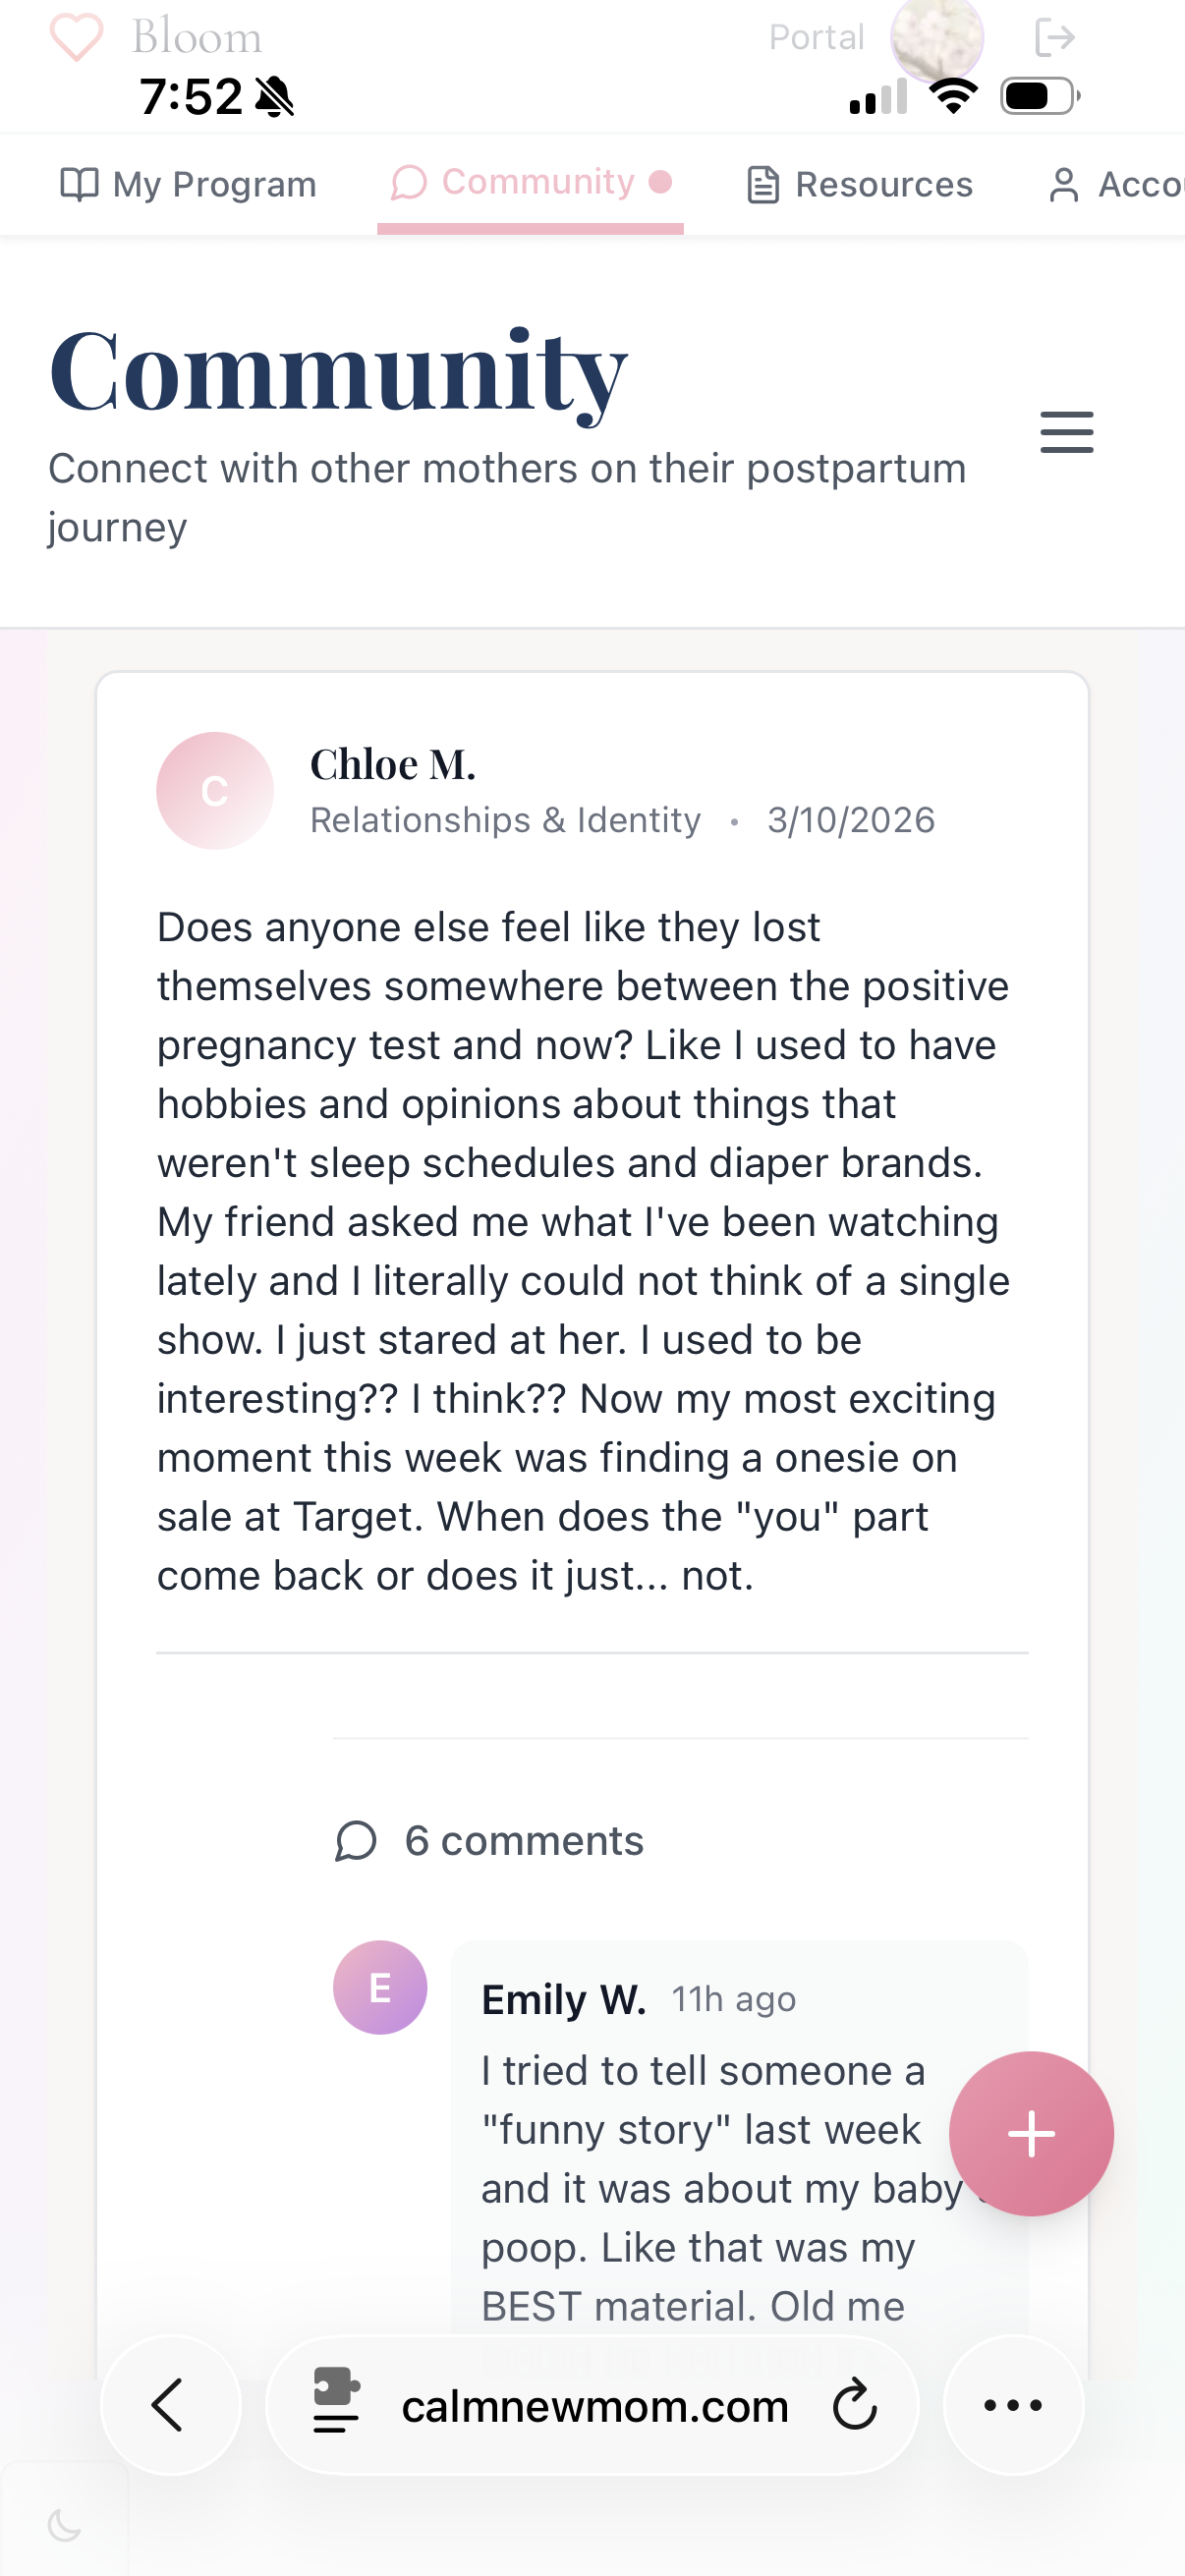Select the Community tab
The image size is (1185, 2576).
click(x=530, y=183)
